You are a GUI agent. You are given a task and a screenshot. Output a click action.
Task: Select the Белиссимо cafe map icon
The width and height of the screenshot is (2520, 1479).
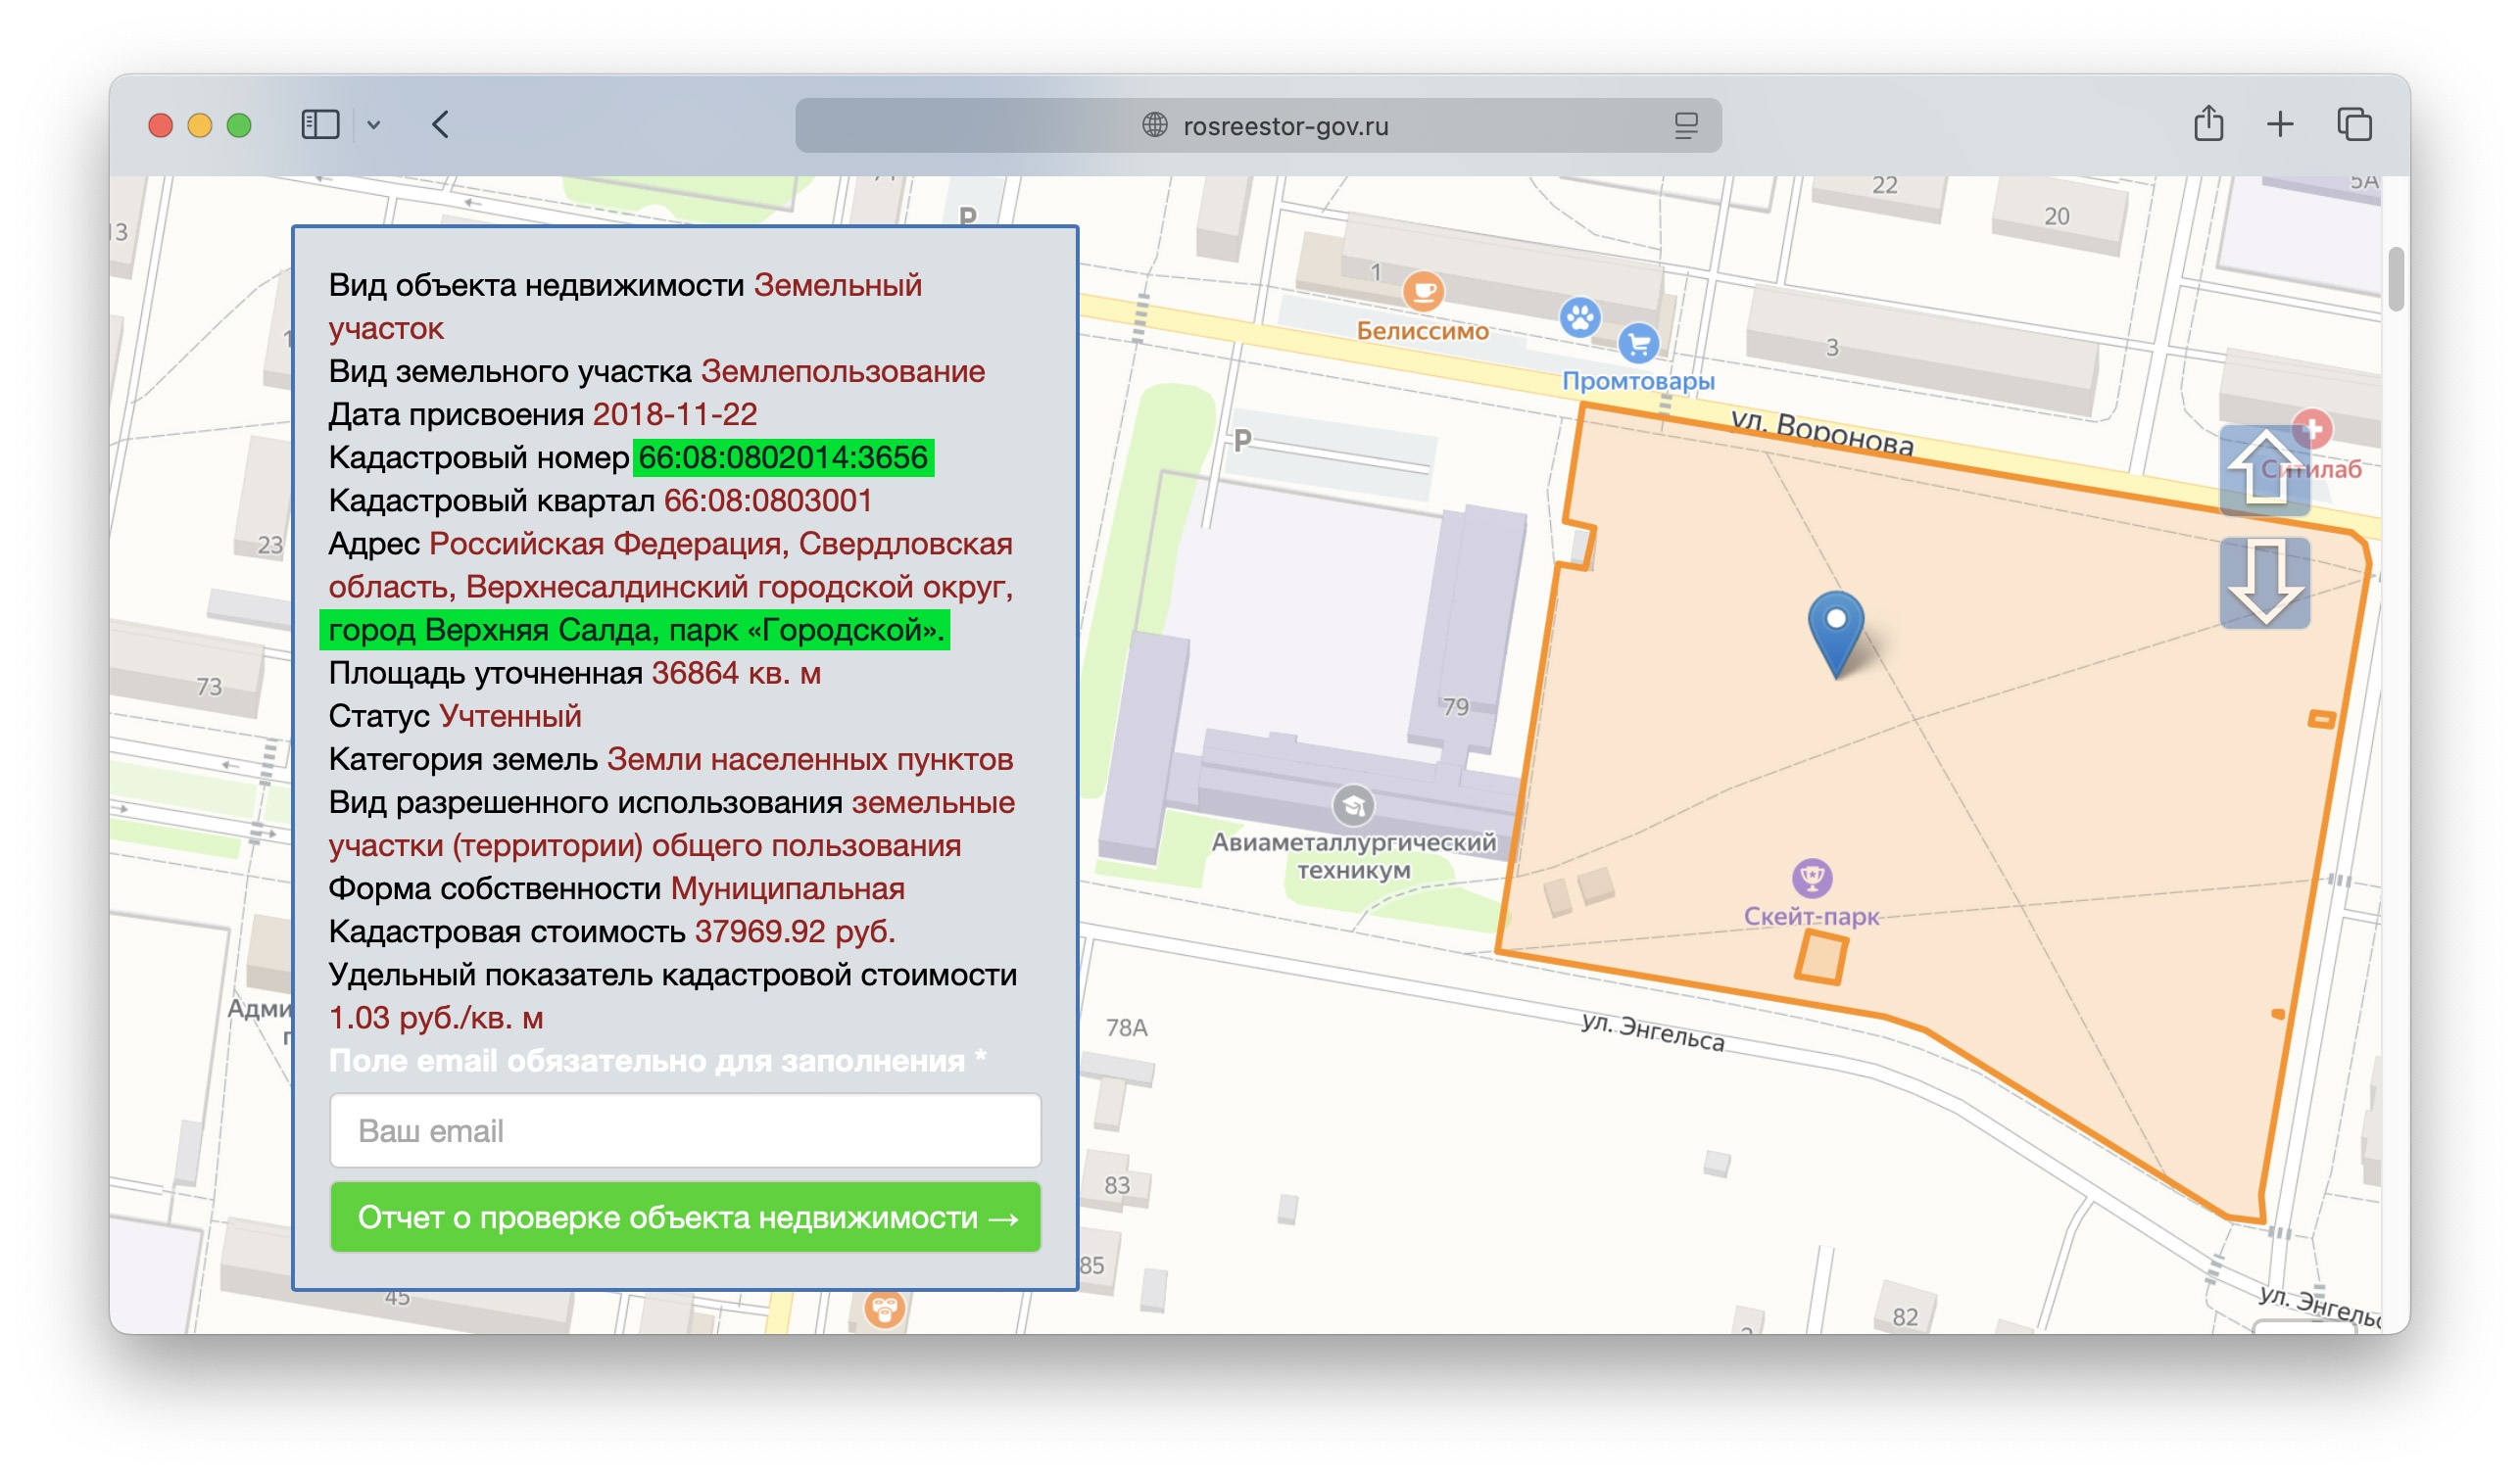[1422, 291]
